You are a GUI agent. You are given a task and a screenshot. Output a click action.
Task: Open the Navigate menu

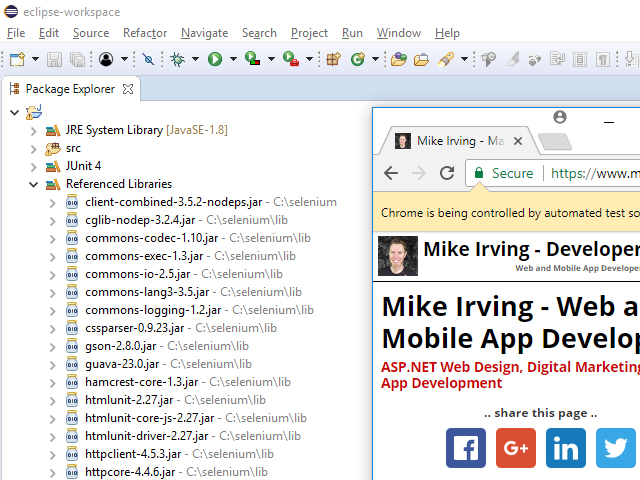204,33
